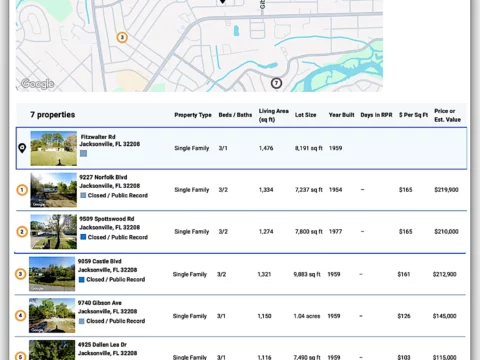Click Closed / Public Record under Spottswood Rd
This screenshot has width=480, height=360.
tap(118, 237)
